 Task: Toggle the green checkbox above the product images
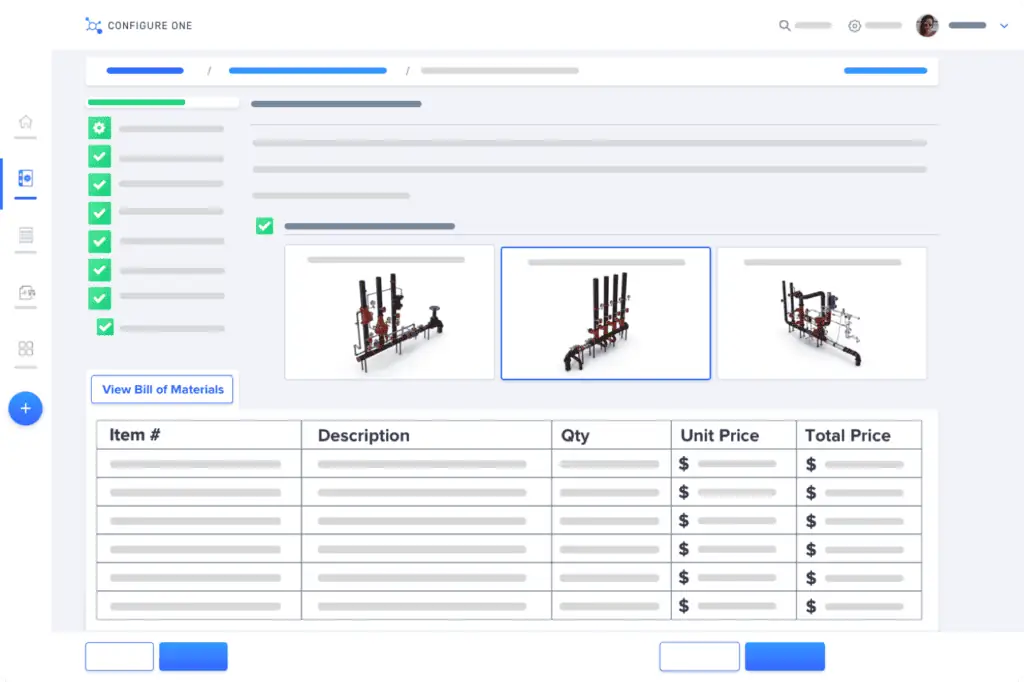(x=264, y=226)
